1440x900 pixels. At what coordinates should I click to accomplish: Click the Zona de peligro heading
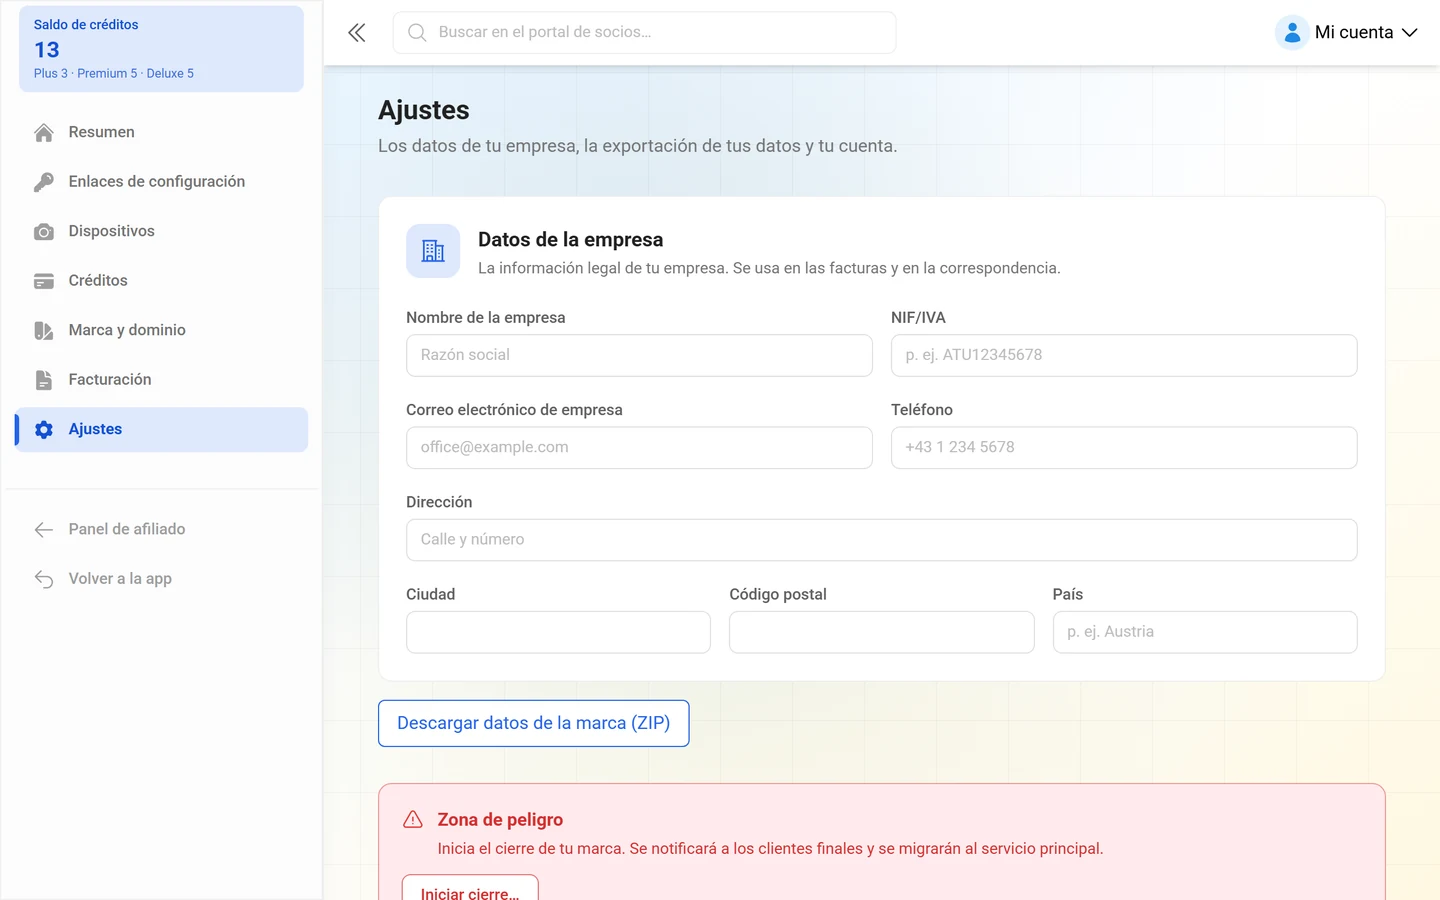coord(500,820)
